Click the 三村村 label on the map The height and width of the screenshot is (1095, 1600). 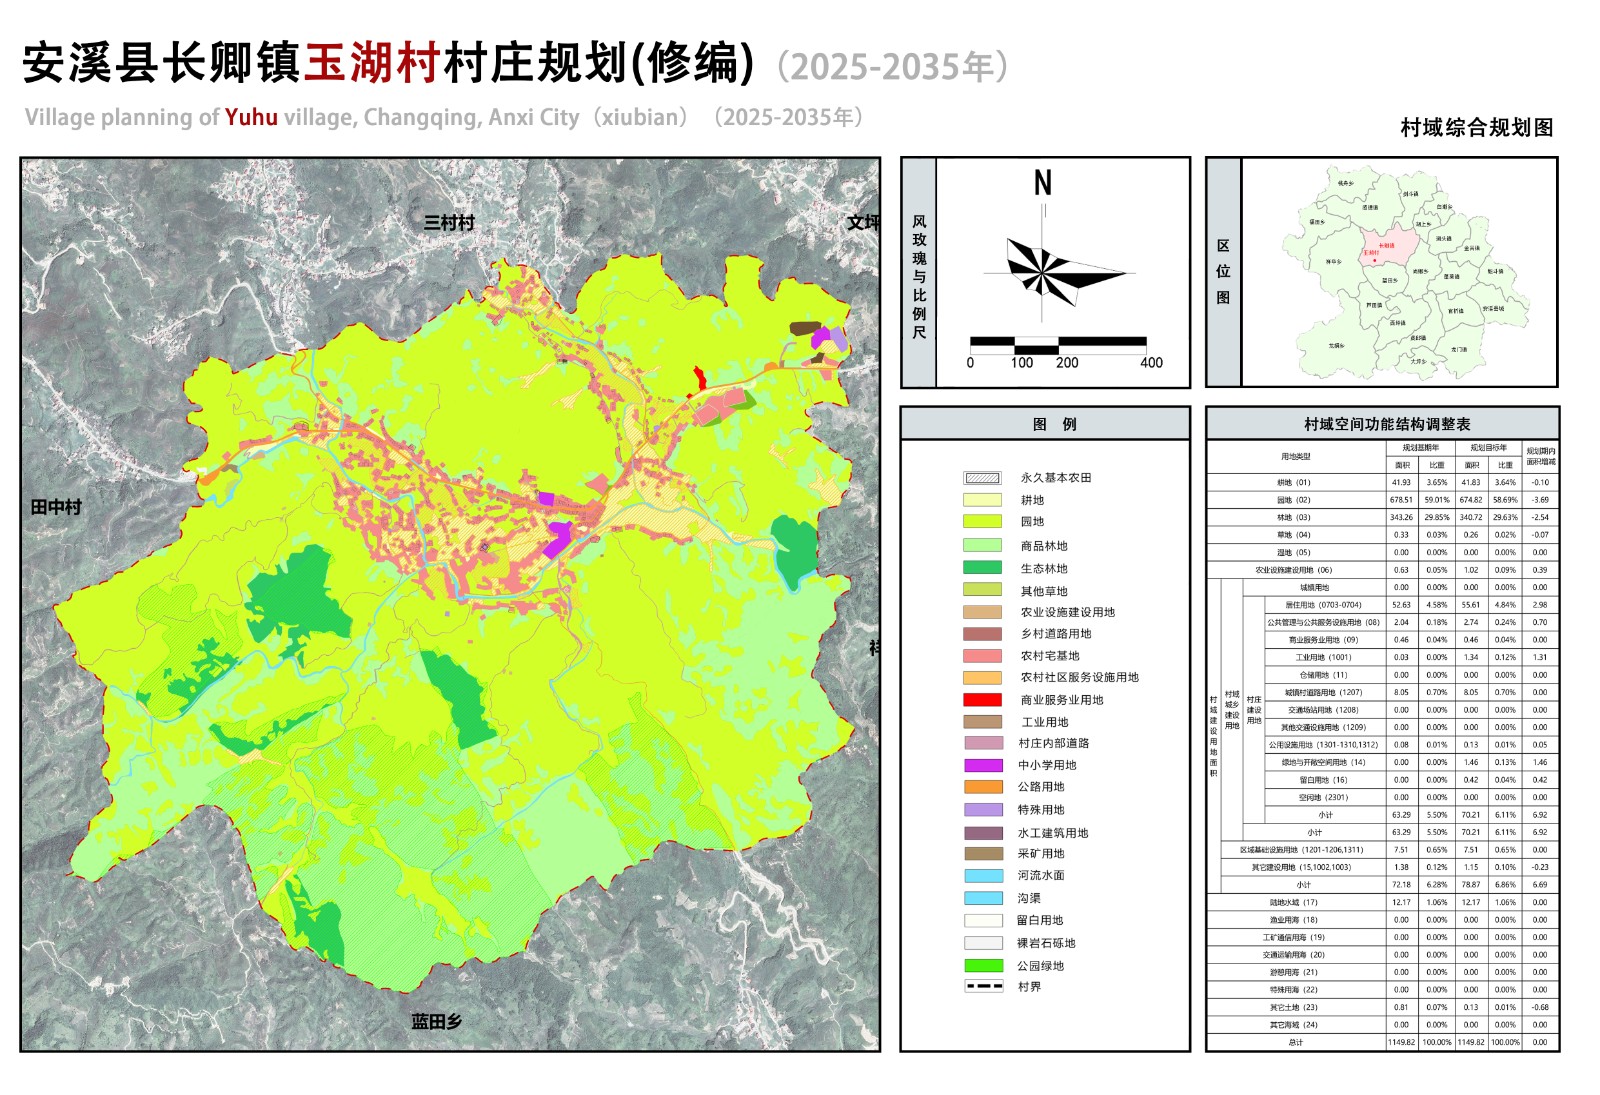(449, 223)
